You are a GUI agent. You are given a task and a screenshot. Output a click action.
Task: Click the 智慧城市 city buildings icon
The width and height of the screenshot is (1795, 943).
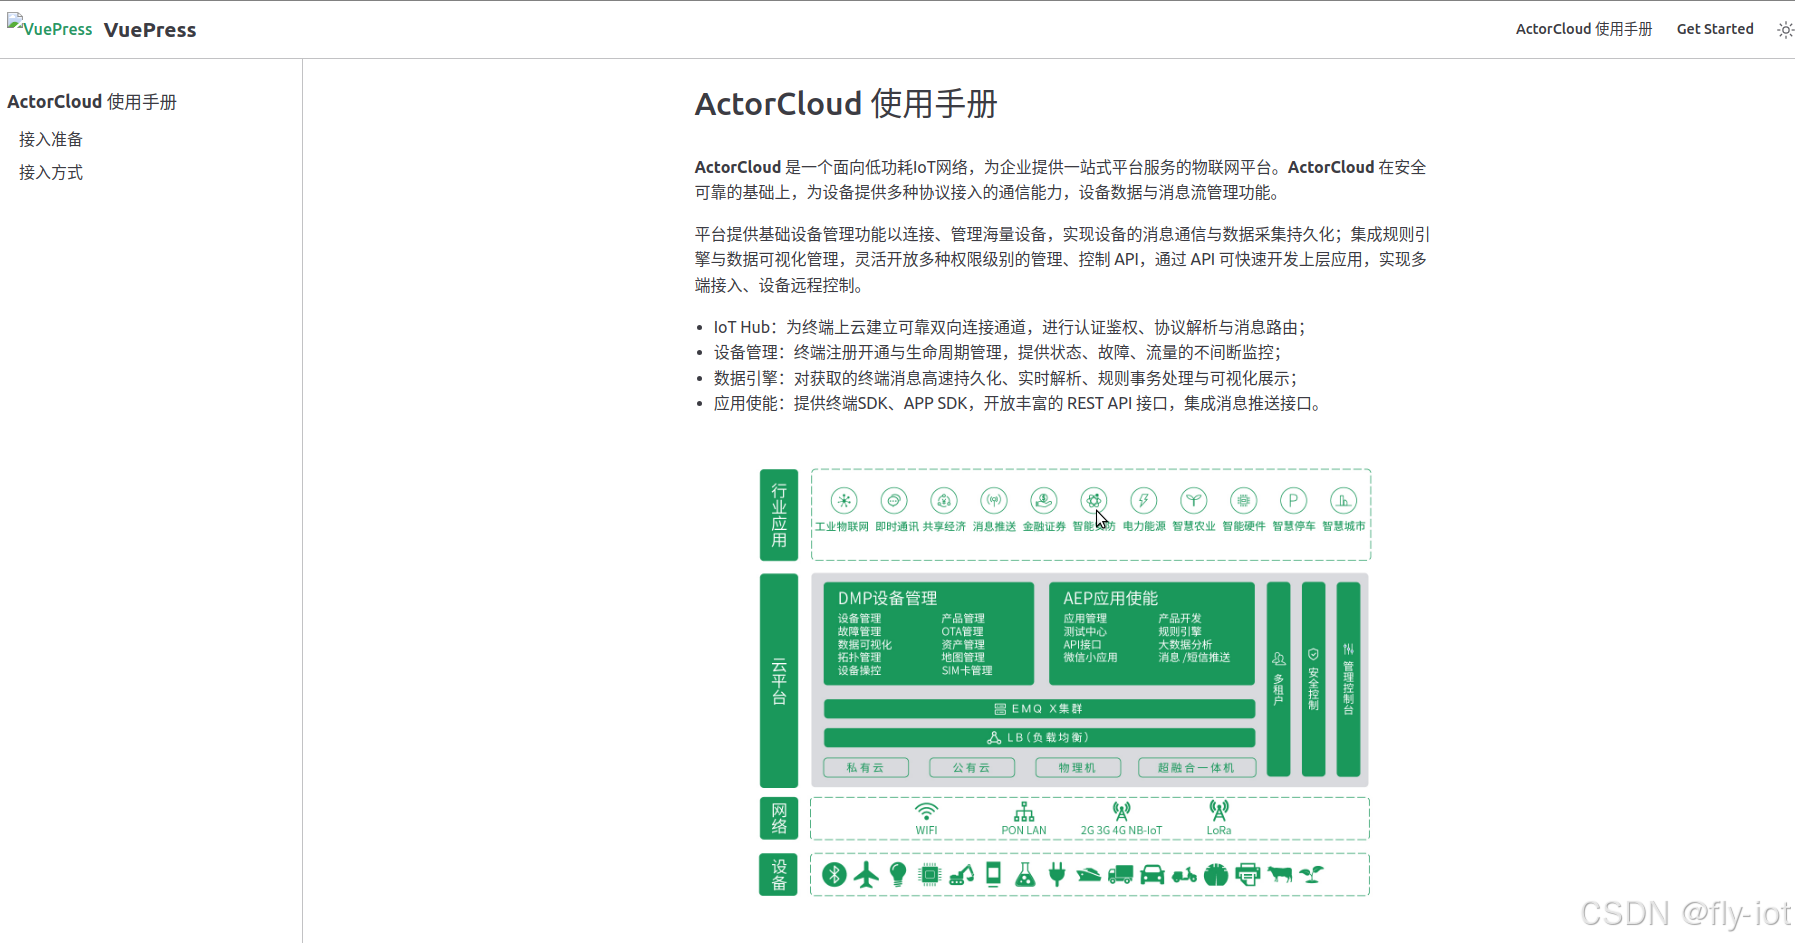[1343, 500]
